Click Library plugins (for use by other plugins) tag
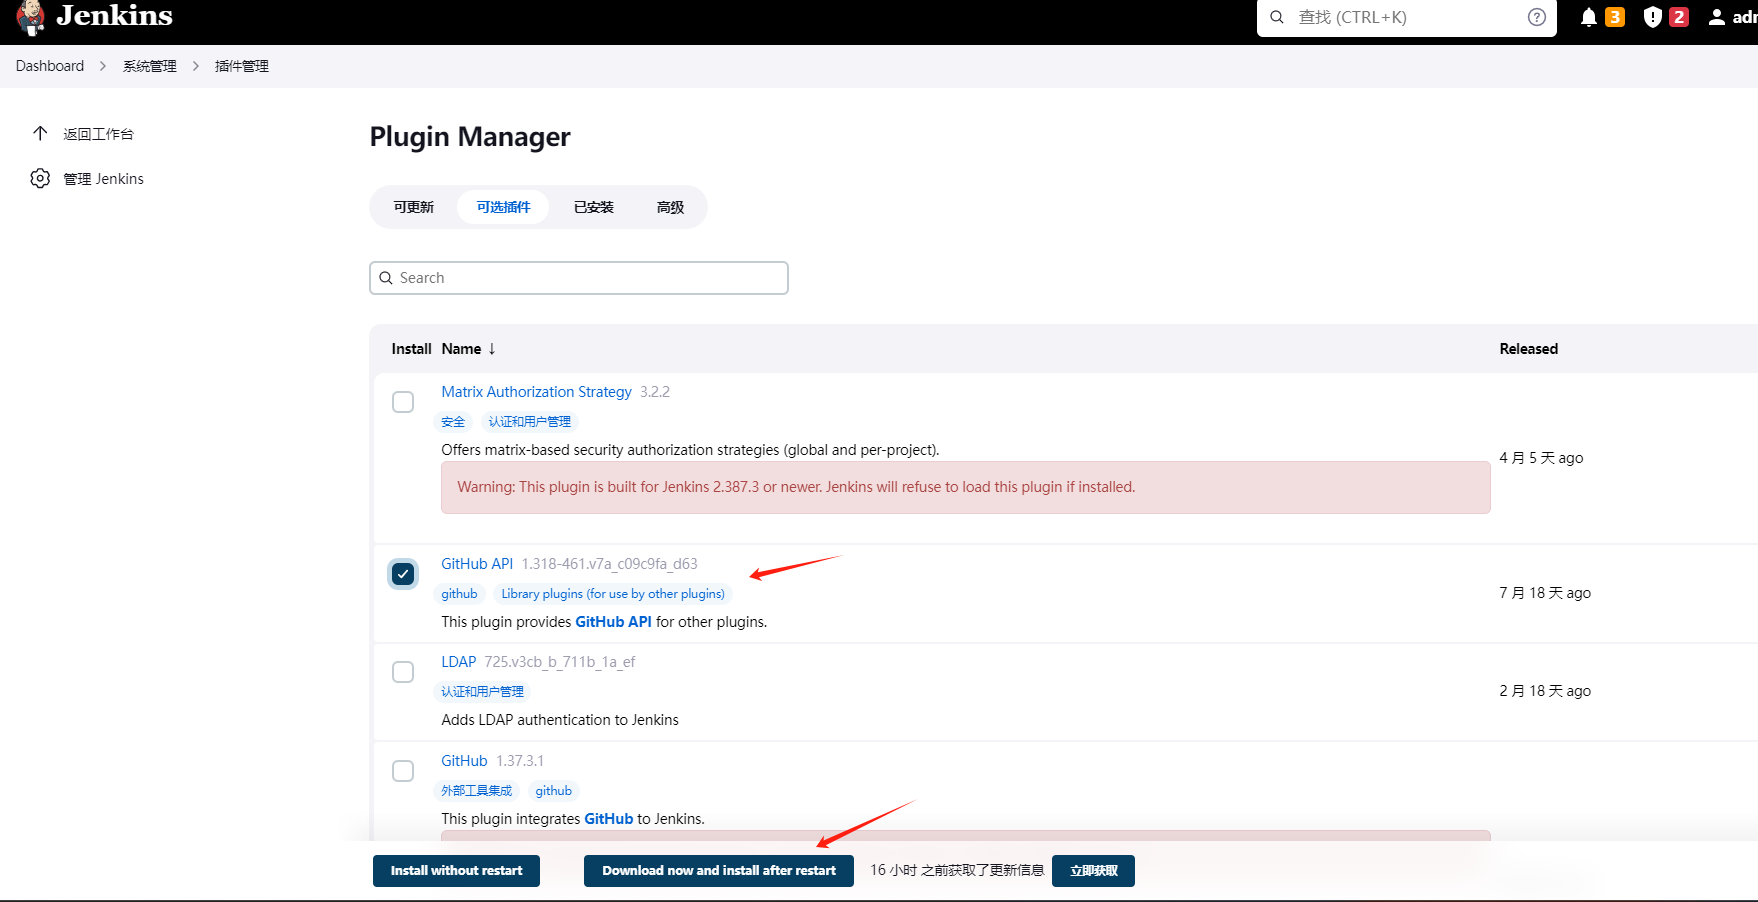This screenshot has height=902, width=1758. point(613,594)
